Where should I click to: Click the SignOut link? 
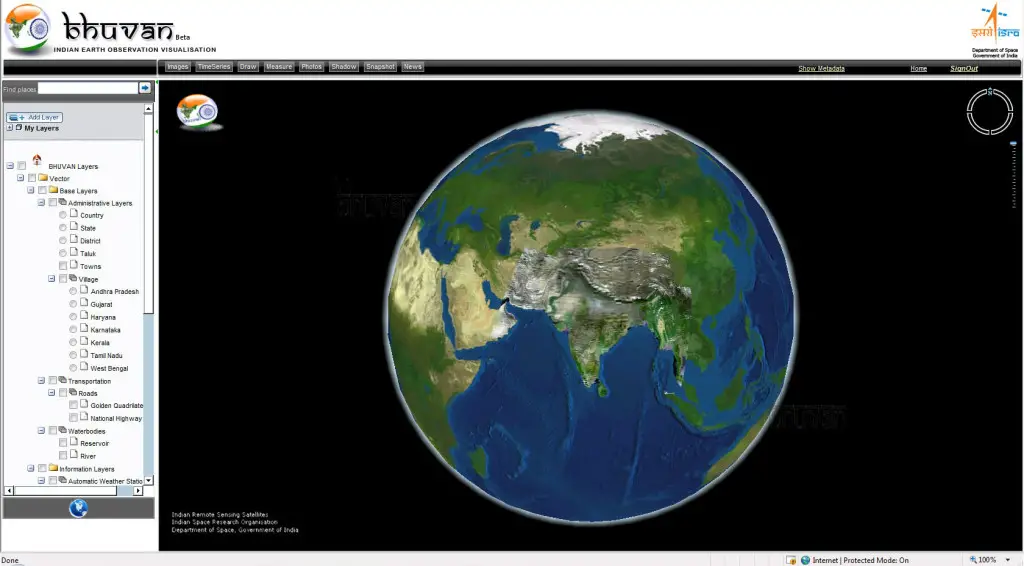(964, 69)
